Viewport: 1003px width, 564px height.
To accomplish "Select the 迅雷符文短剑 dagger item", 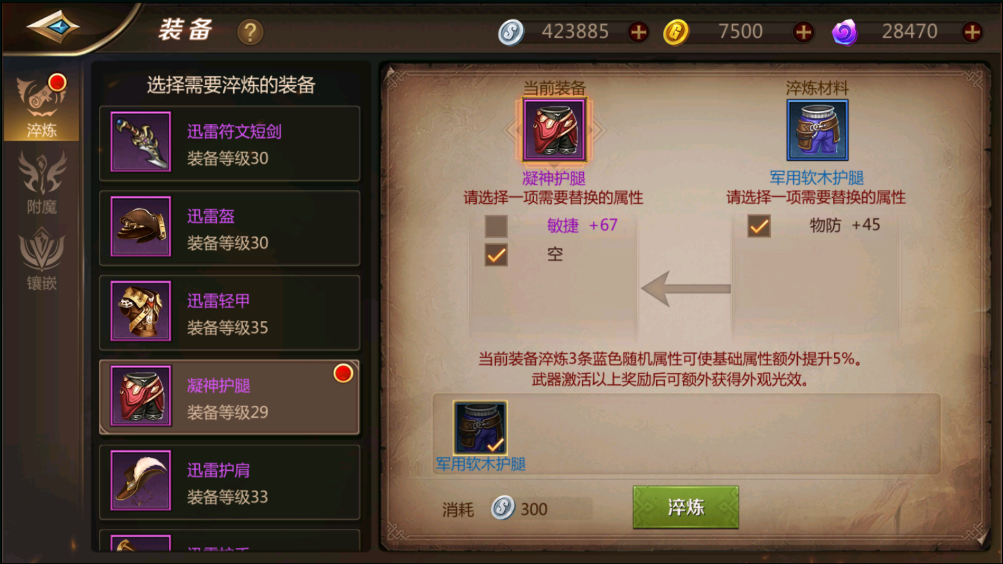I will pyautogui.click(x=230, y=143).
